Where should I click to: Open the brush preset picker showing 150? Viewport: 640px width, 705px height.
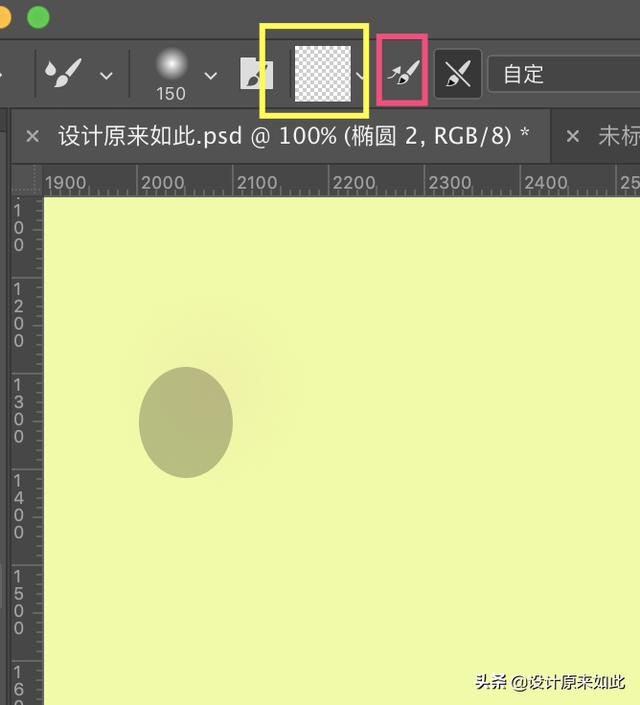pyautogui.click(x=171, y=75)
